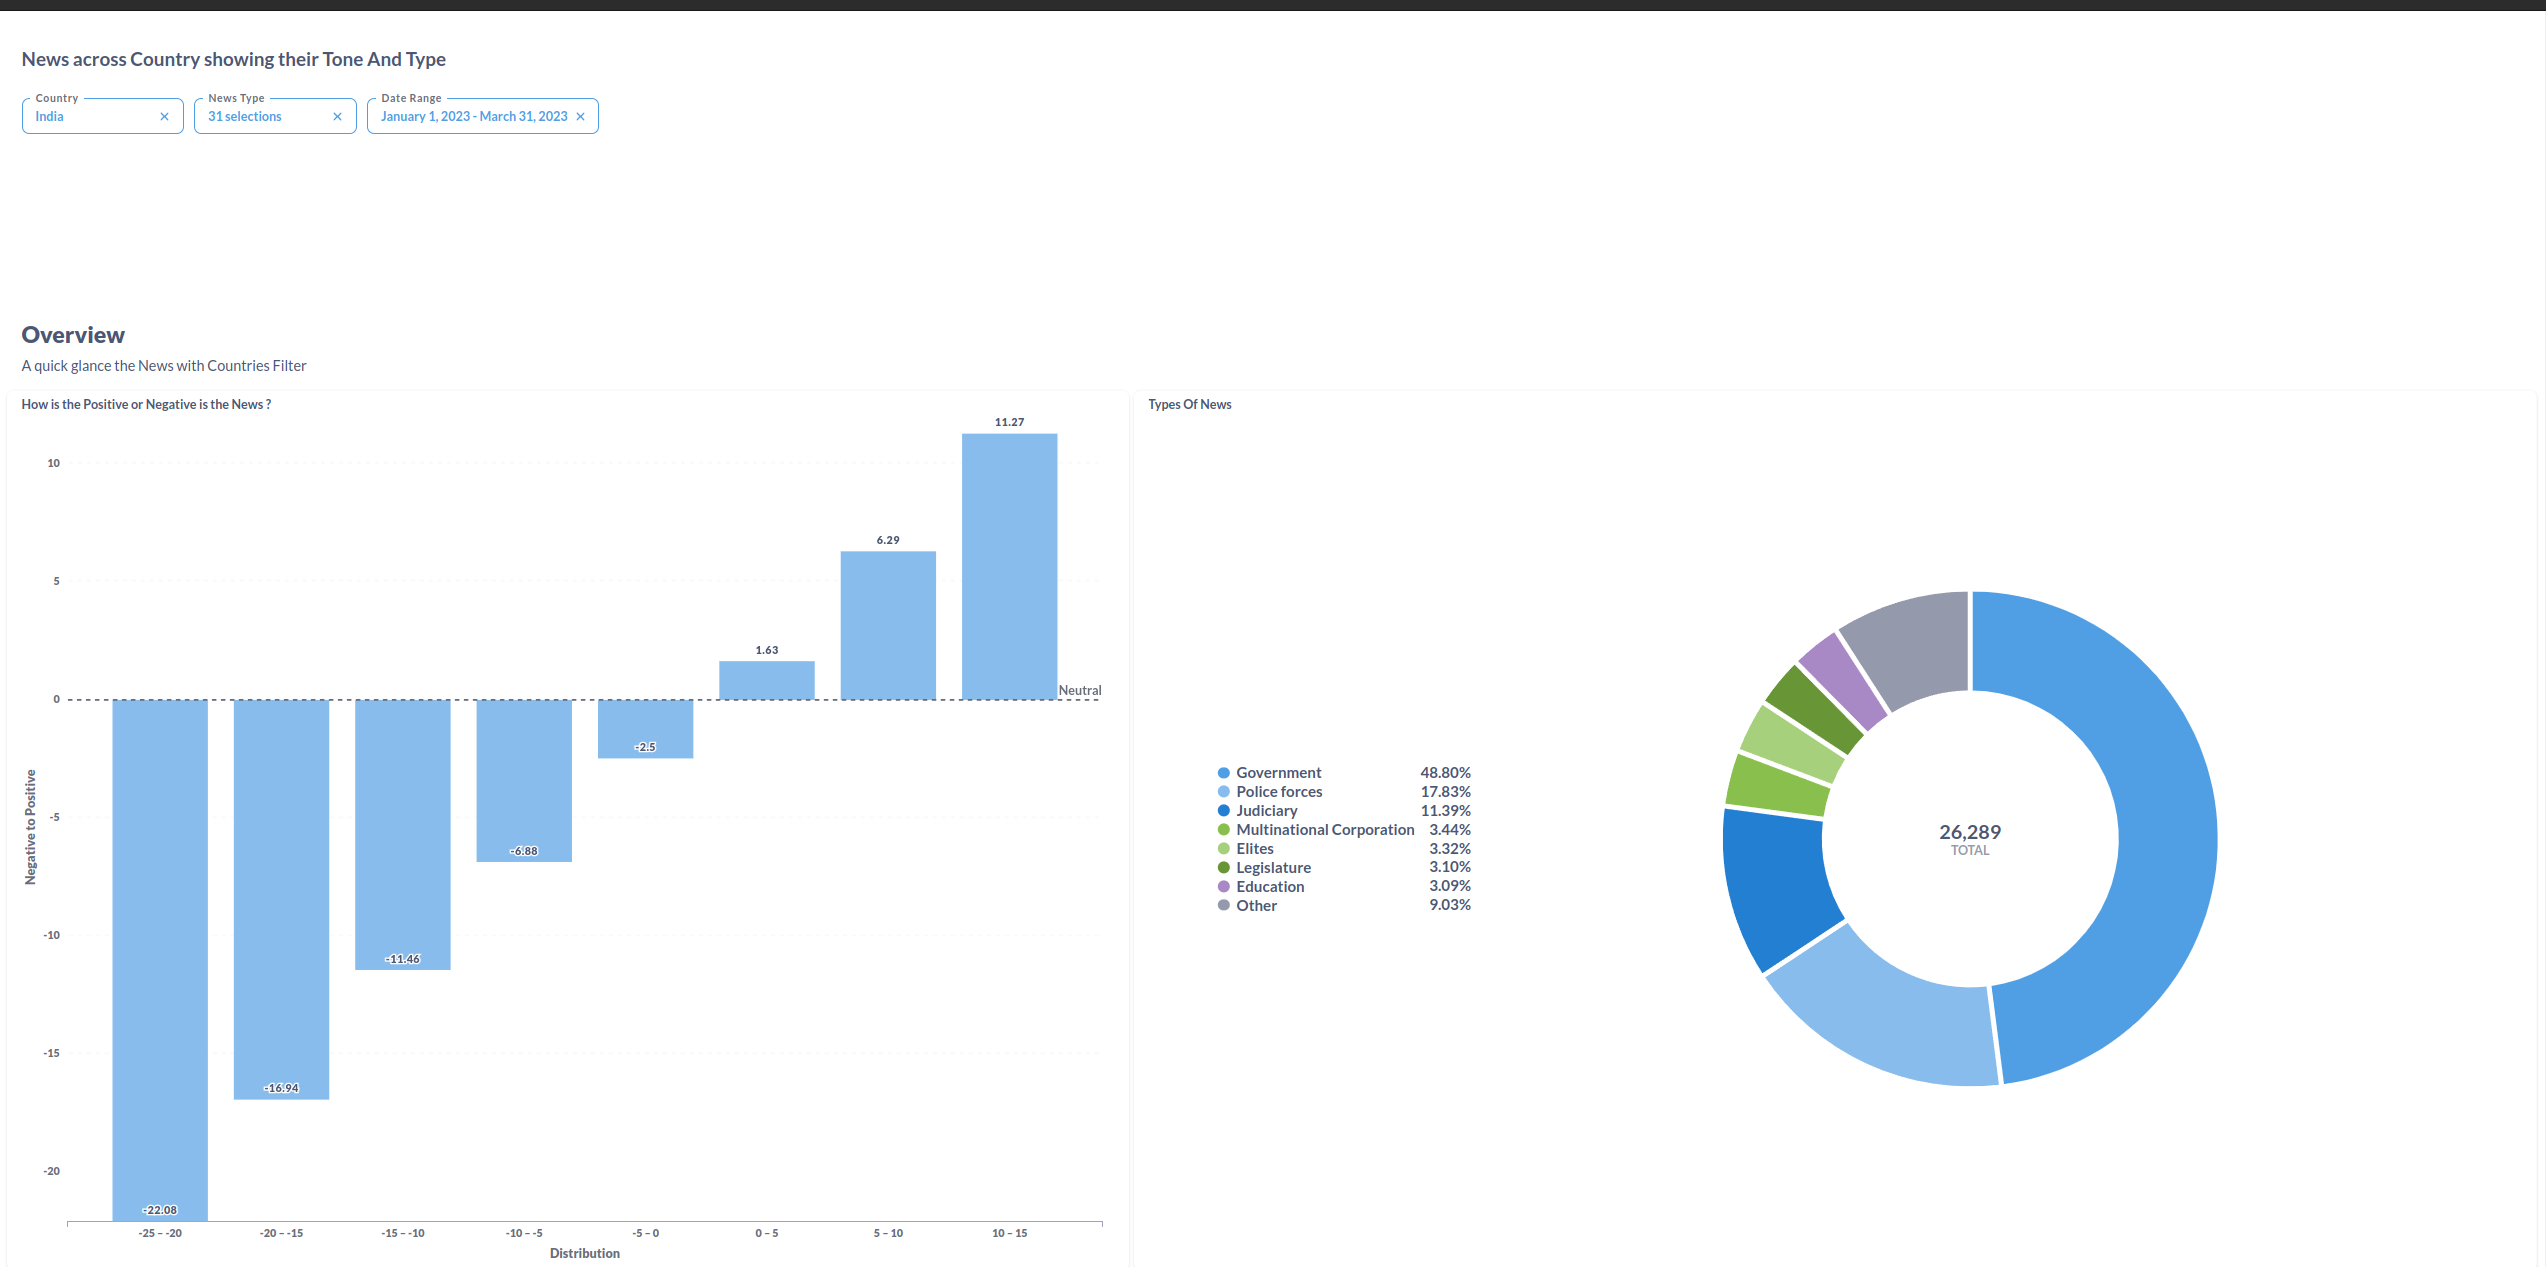Clear the Country filter with its X icon

[164, 117]
